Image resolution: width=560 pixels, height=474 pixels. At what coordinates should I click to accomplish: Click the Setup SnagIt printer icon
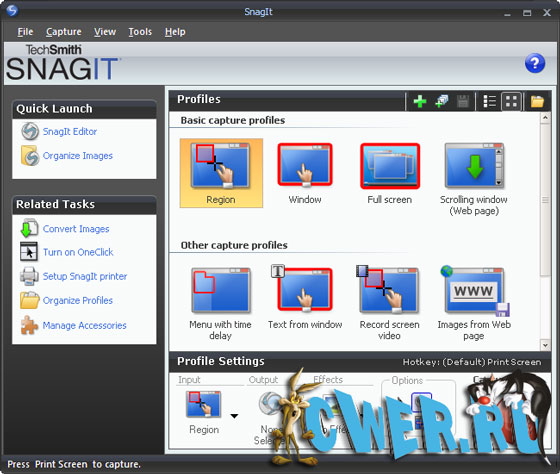[x=29, y=276]
